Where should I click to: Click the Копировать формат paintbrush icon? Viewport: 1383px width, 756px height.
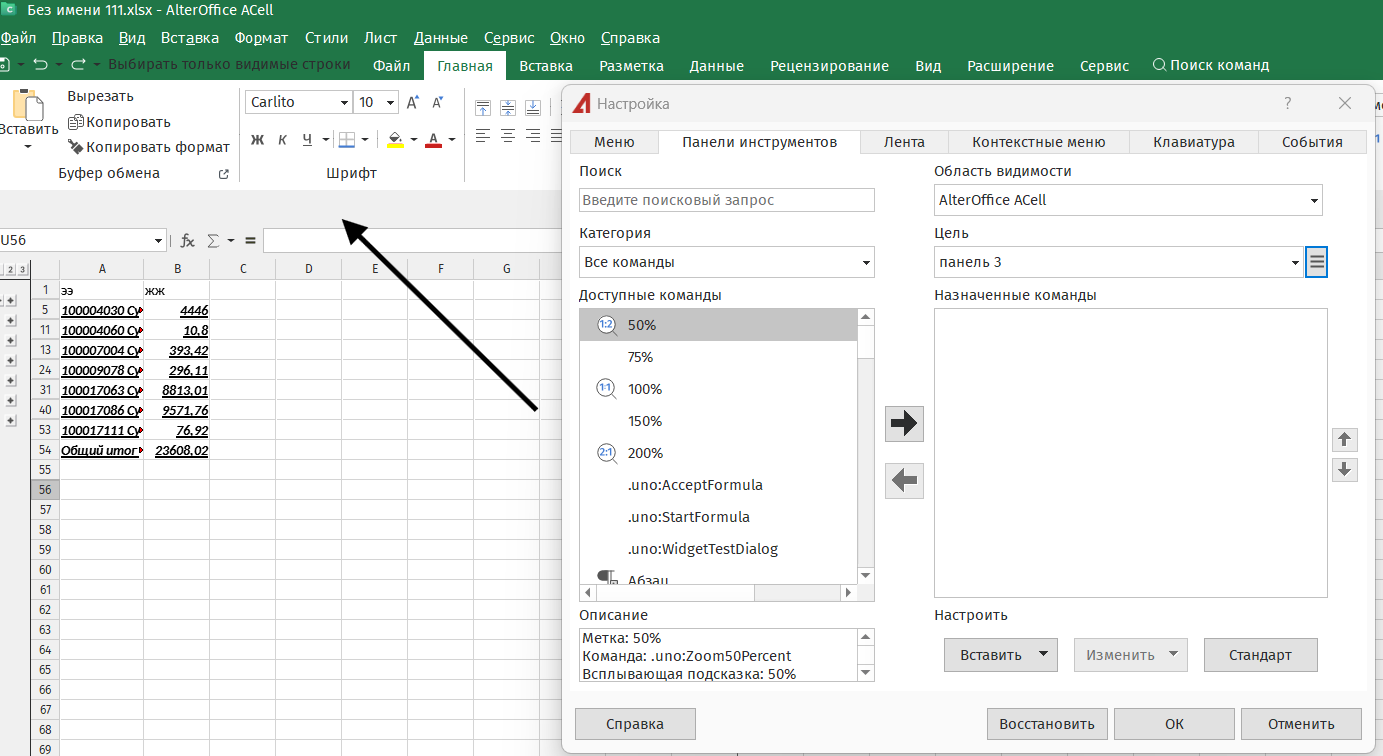(75, 147)
